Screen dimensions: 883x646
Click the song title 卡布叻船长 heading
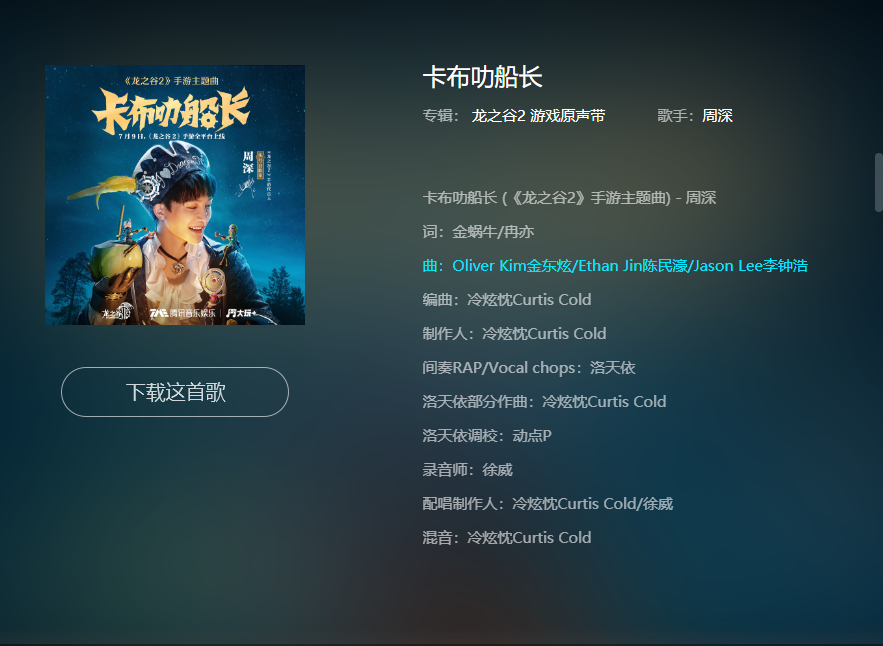pyautogui.click(x=483, y=77)
